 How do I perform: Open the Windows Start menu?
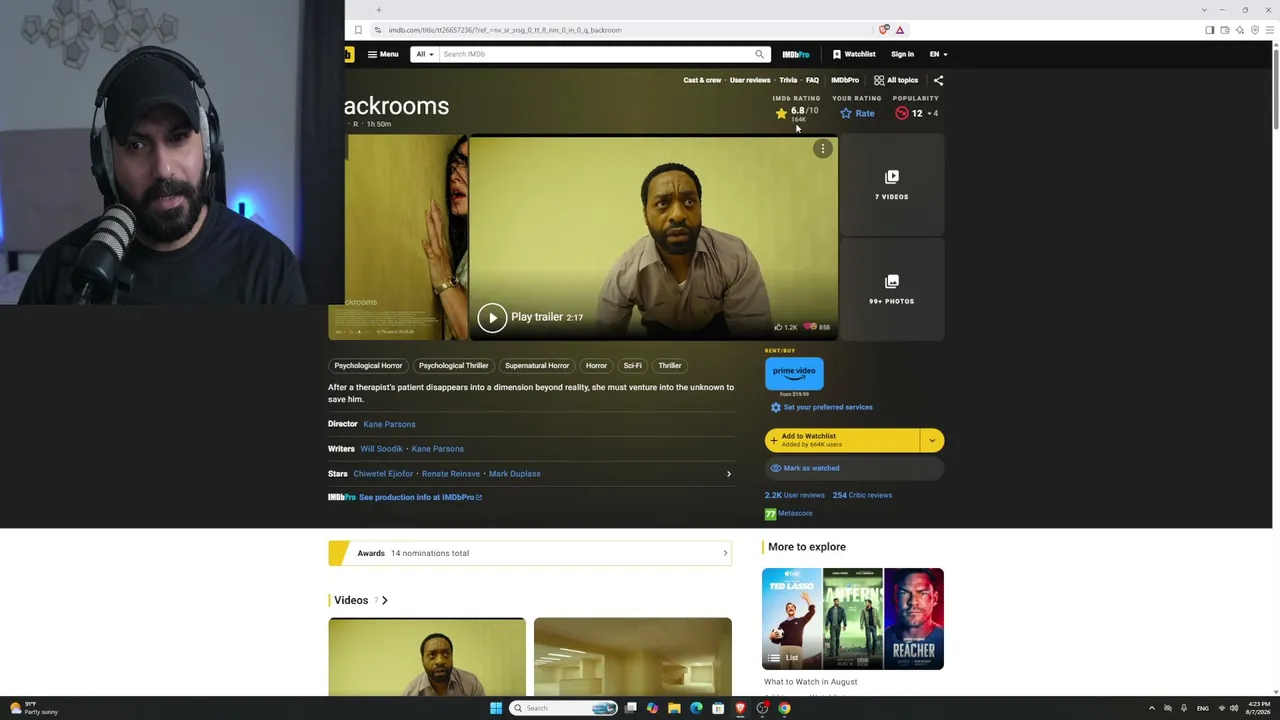pos(496,708)
